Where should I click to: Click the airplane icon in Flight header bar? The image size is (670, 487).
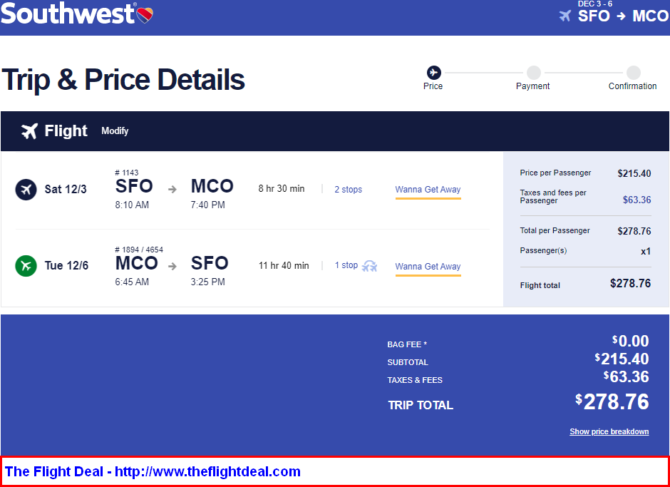pyautogui.click(x=29, y=131)
